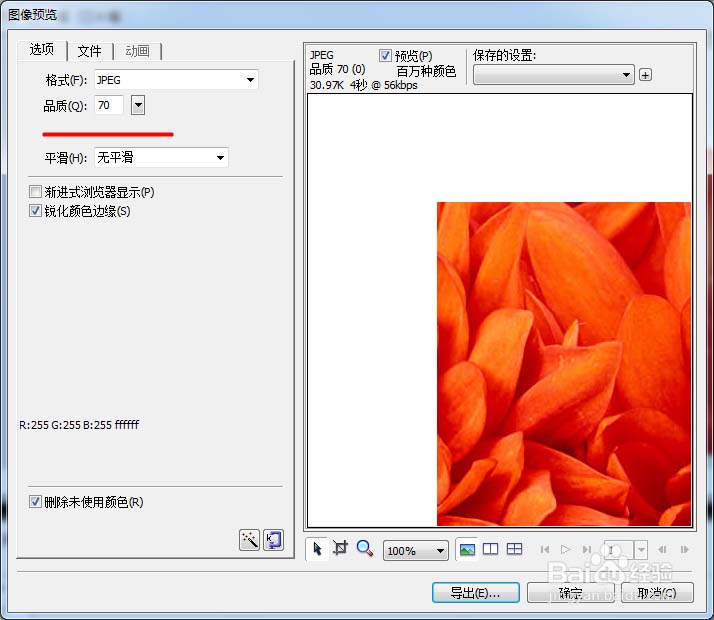The height and width of the screenshot is (620, 714).
Task: Toggle the 预览(P) checkbox
Action: [x=386, y=56]
